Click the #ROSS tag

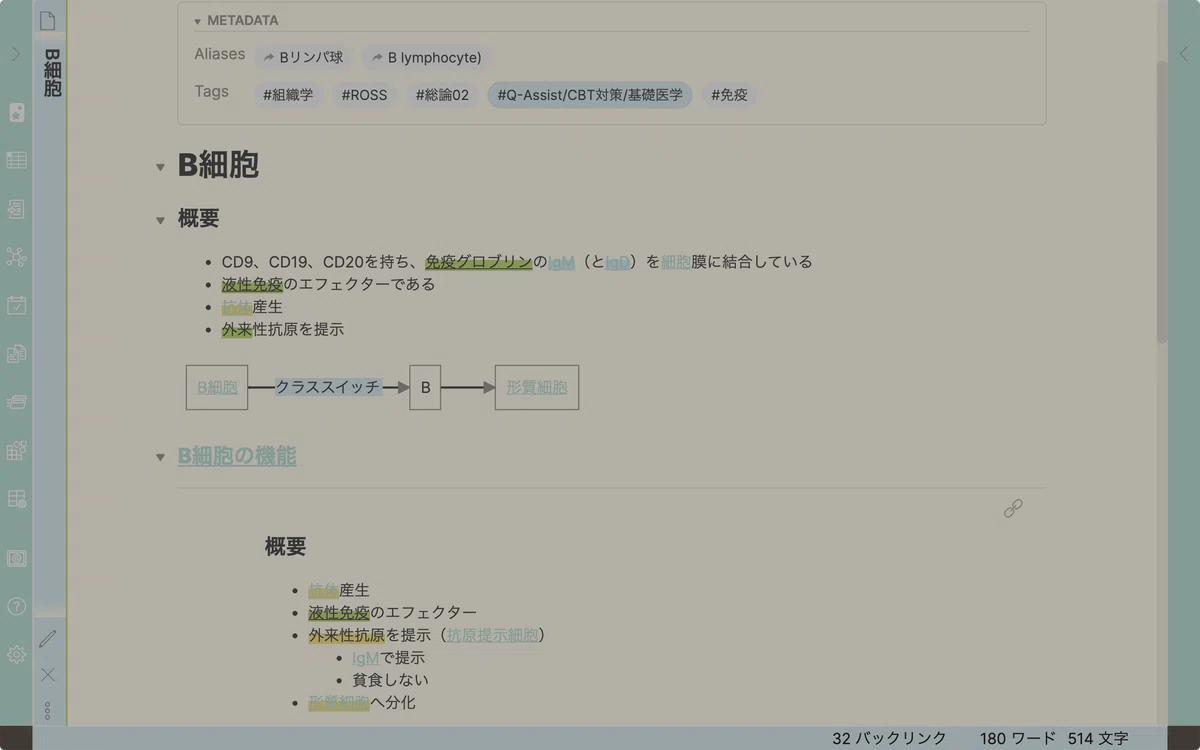tap(364, 95)
